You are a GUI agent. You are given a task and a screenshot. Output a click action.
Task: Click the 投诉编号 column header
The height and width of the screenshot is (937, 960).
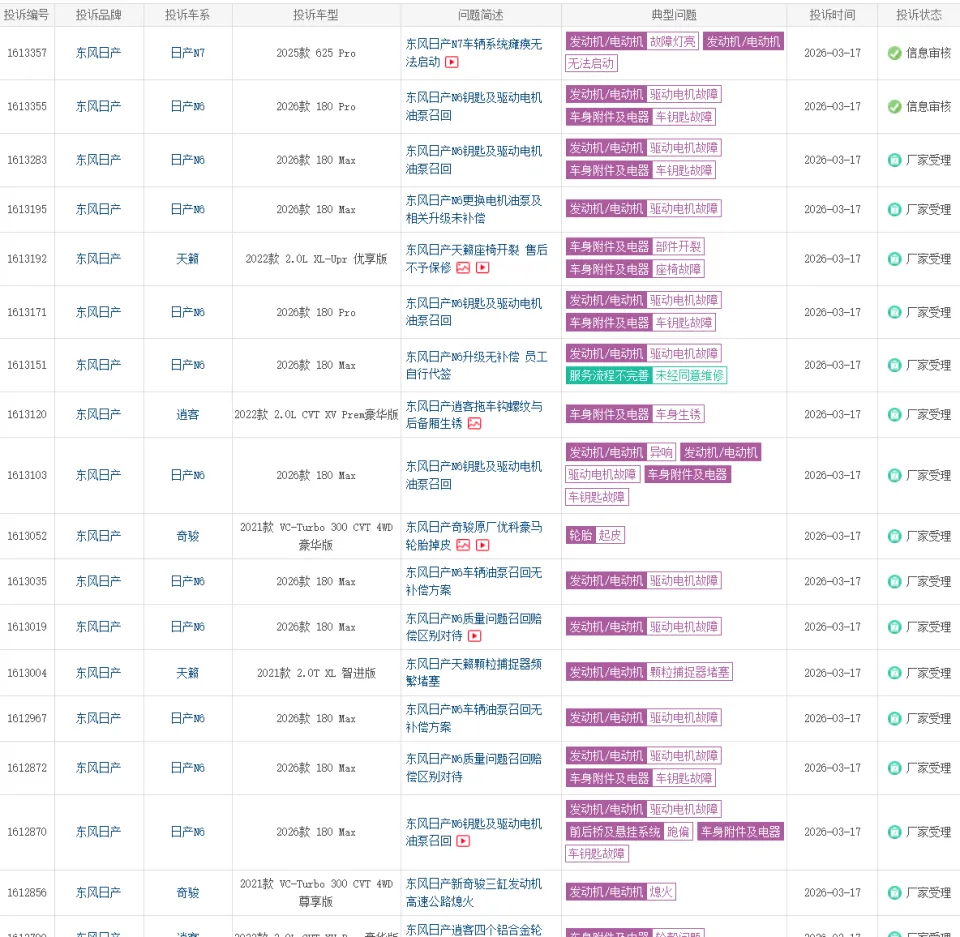26,15
